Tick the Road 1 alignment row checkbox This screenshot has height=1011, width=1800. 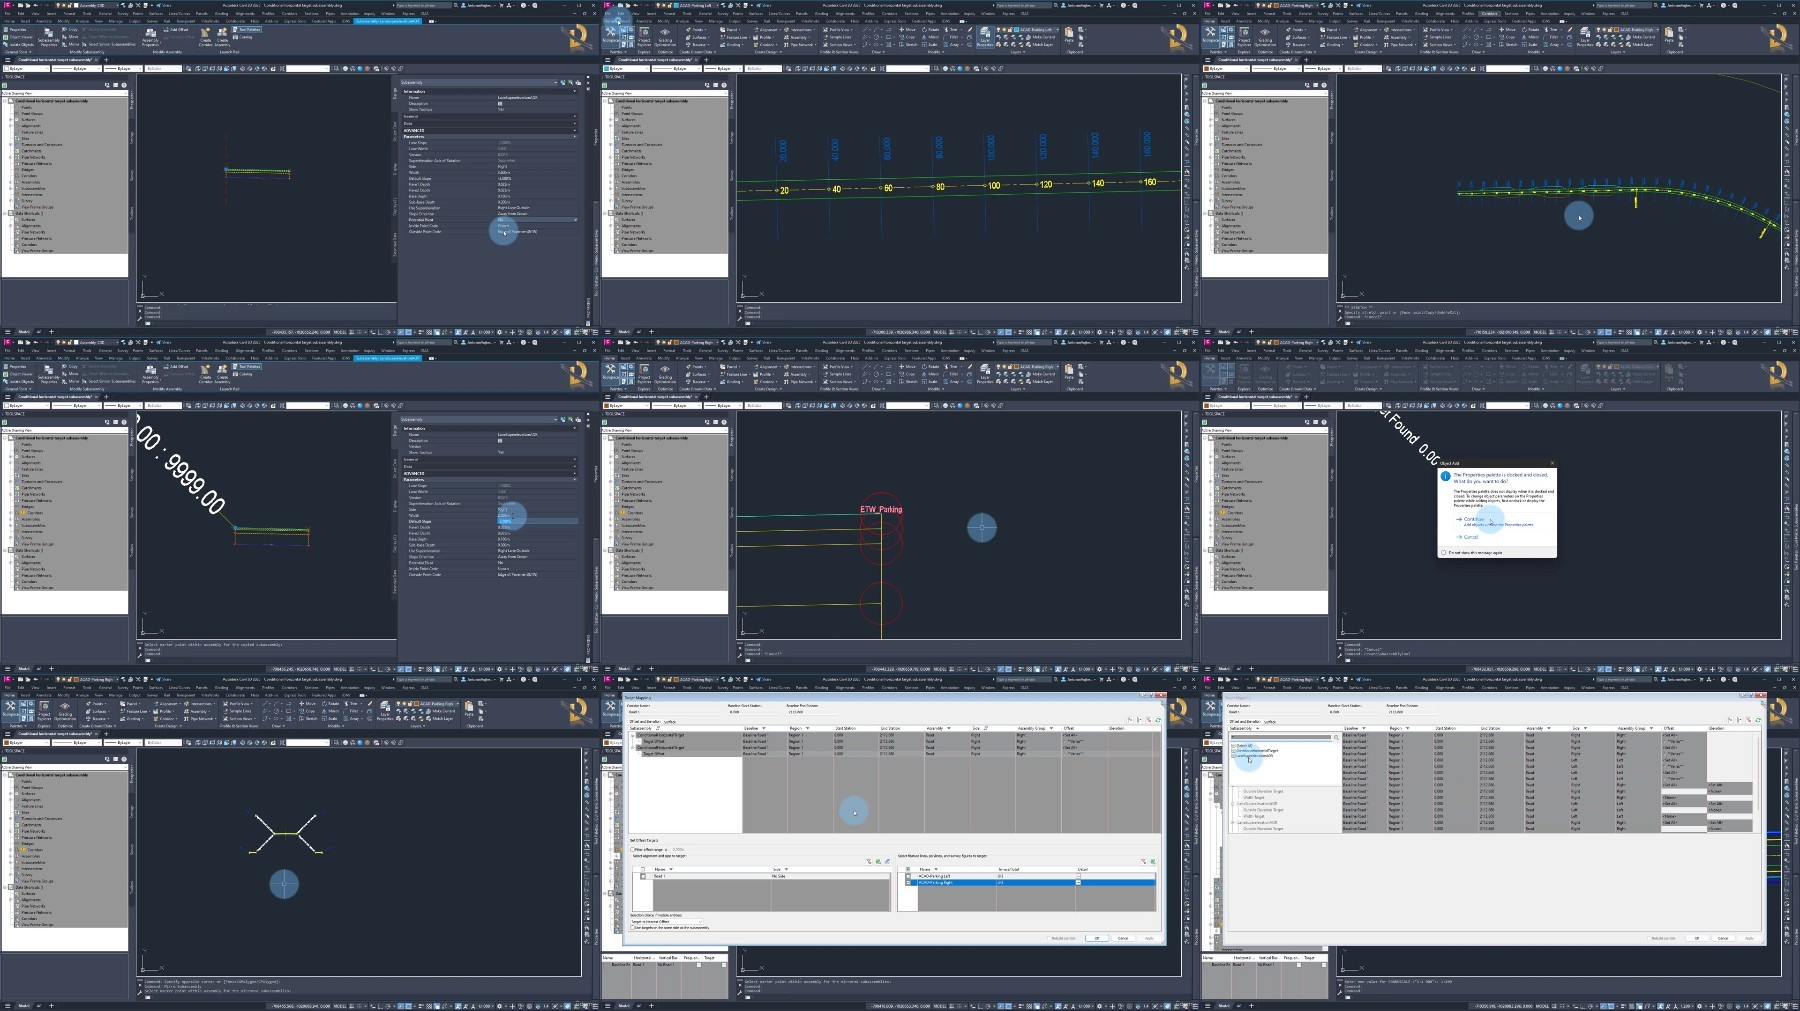[x=643, y=876]
